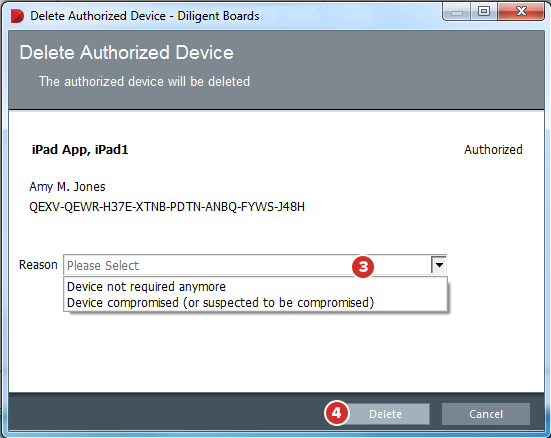The image size is (551, 438).
Task: Click the Delete Authorized Device header title
Action: tap(127, 53)
